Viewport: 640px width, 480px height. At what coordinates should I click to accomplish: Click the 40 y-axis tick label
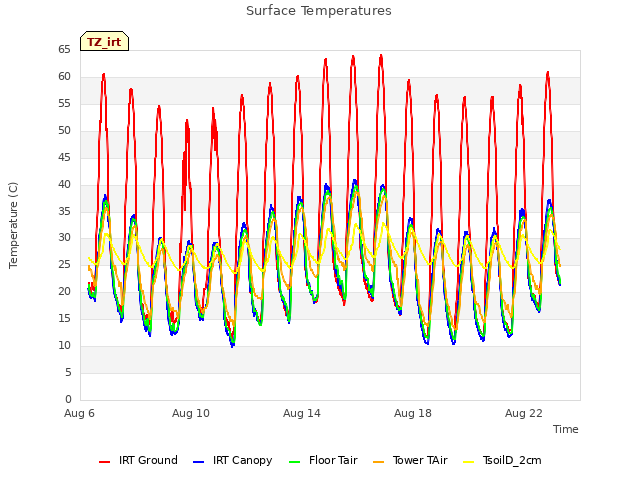[64, 184]
